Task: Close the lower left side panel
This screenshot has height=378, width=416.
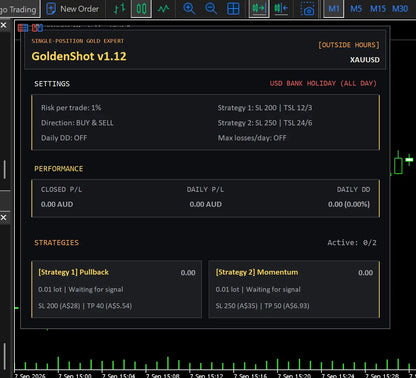Action: [3, 218]
